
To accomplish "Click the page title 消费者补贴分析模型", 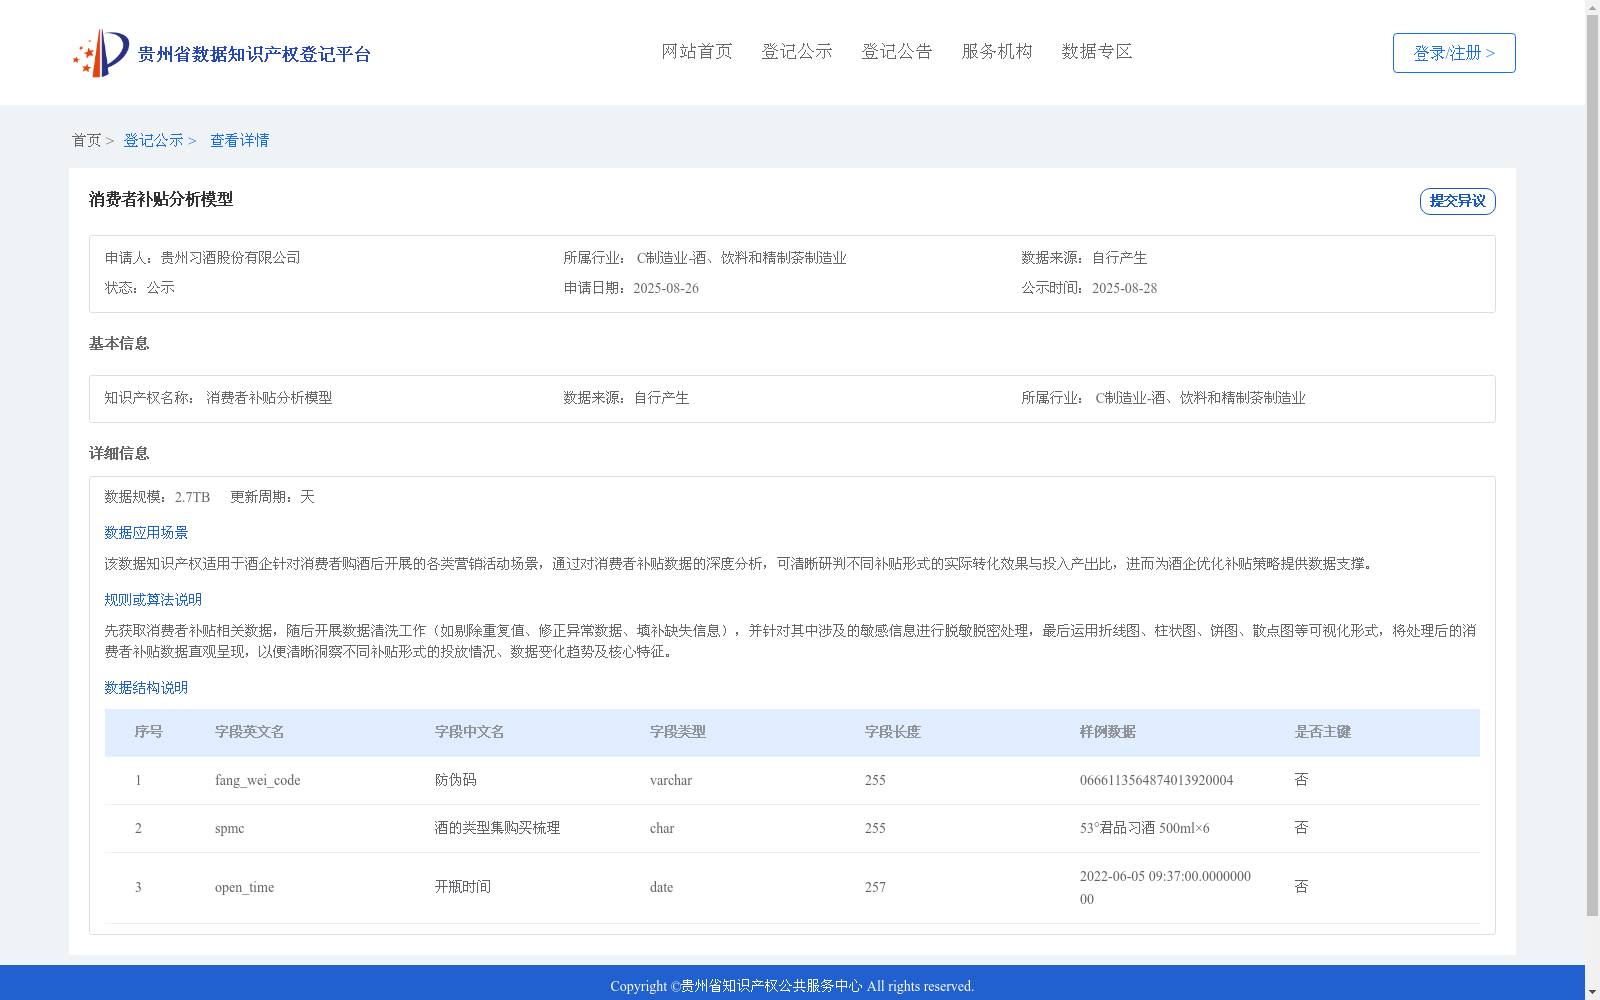I will (x=161, y=199).
